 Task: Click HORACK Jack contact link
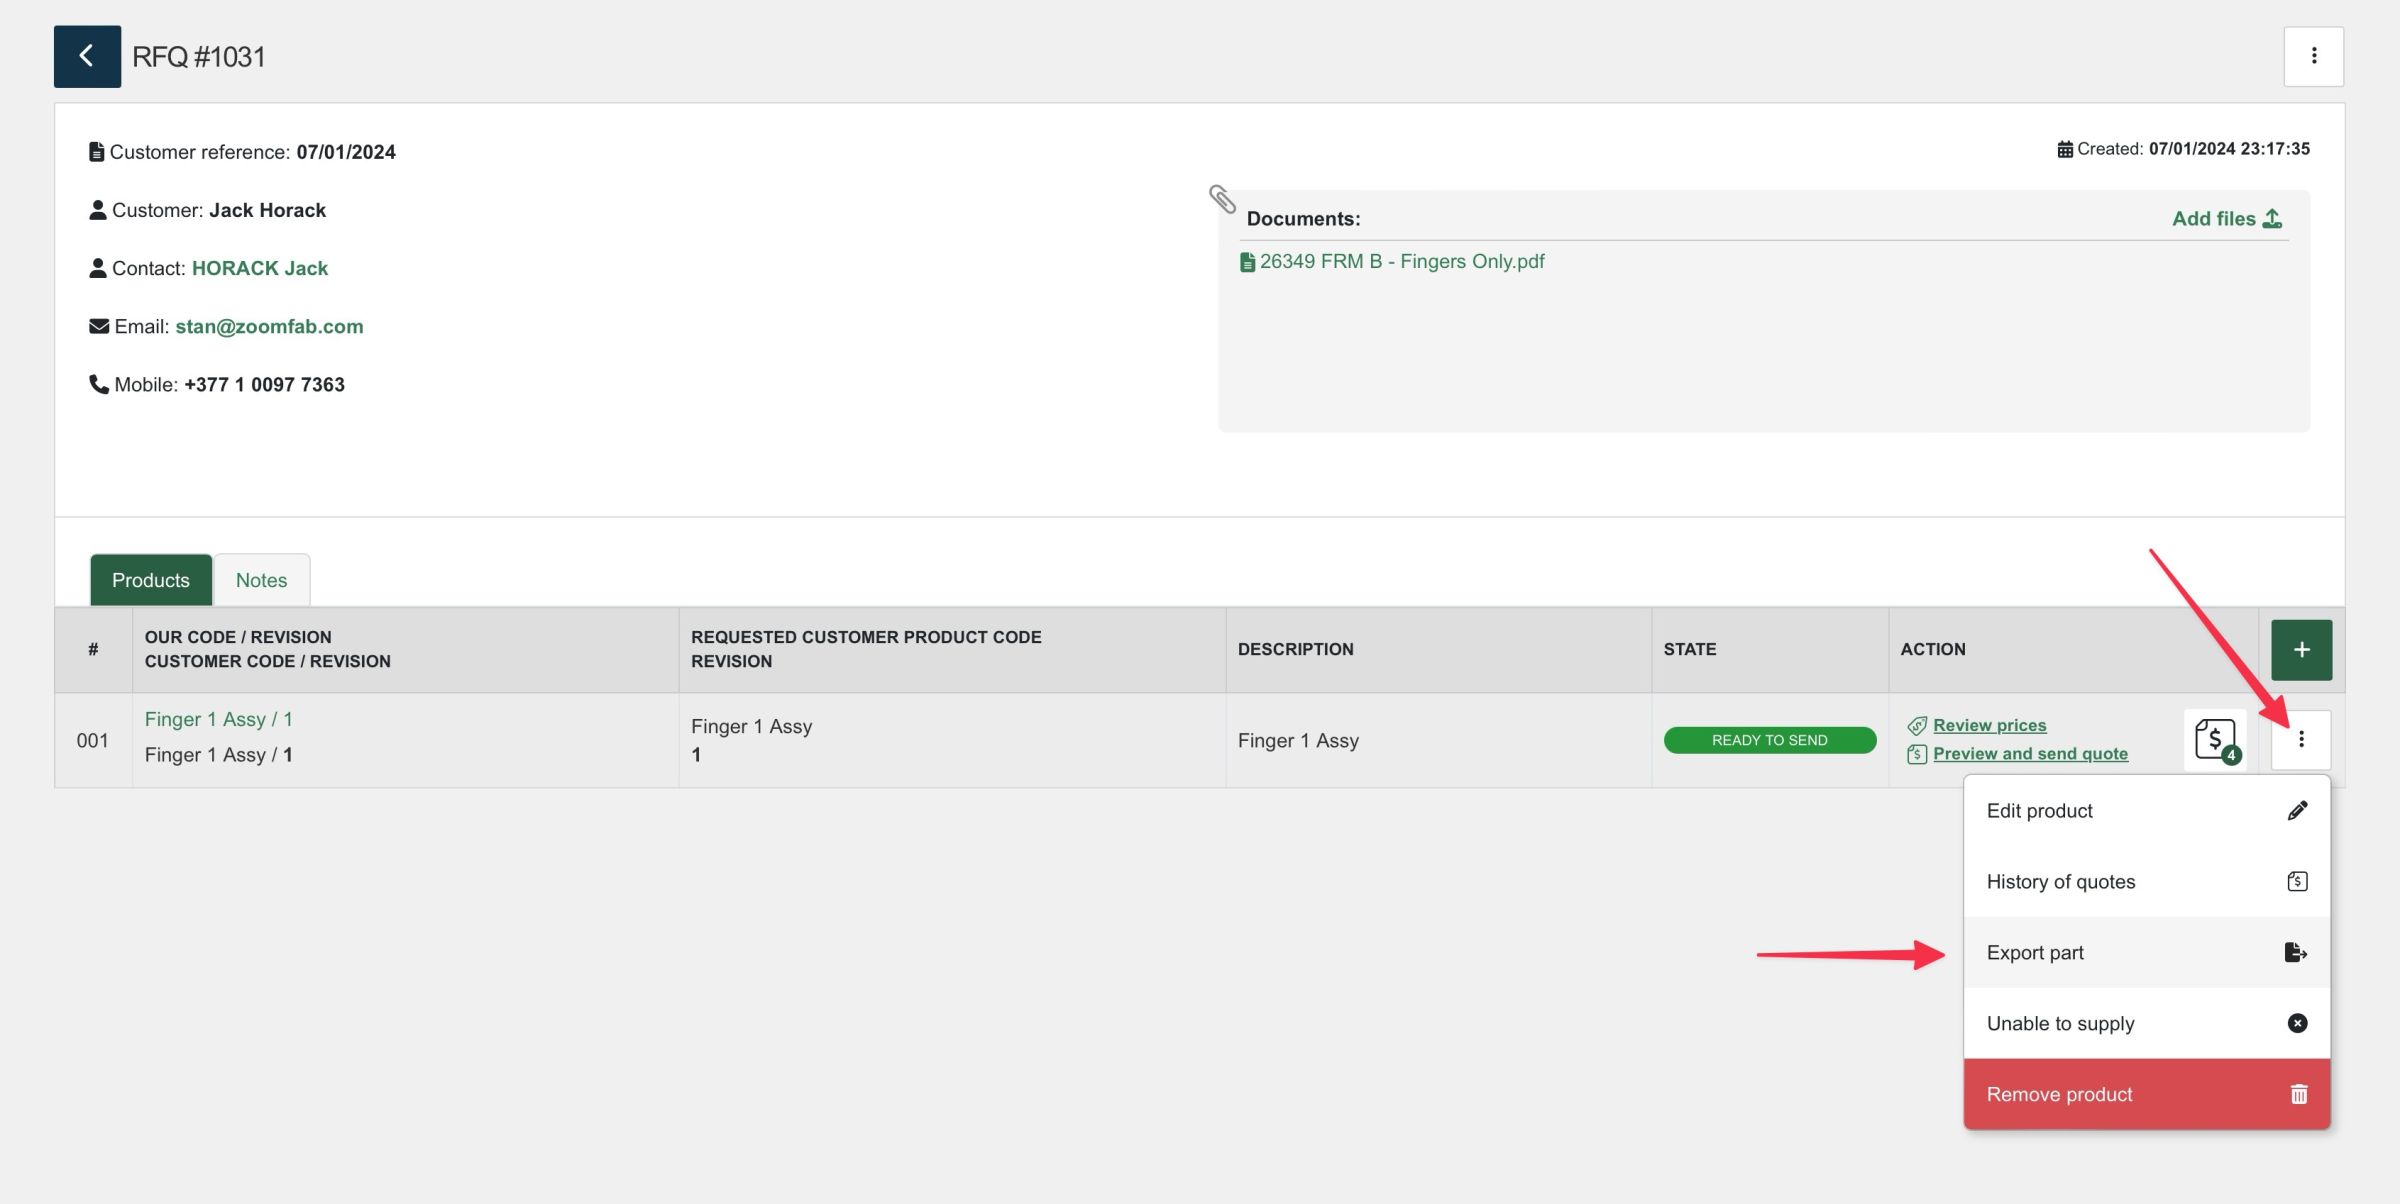coord(259,268)
